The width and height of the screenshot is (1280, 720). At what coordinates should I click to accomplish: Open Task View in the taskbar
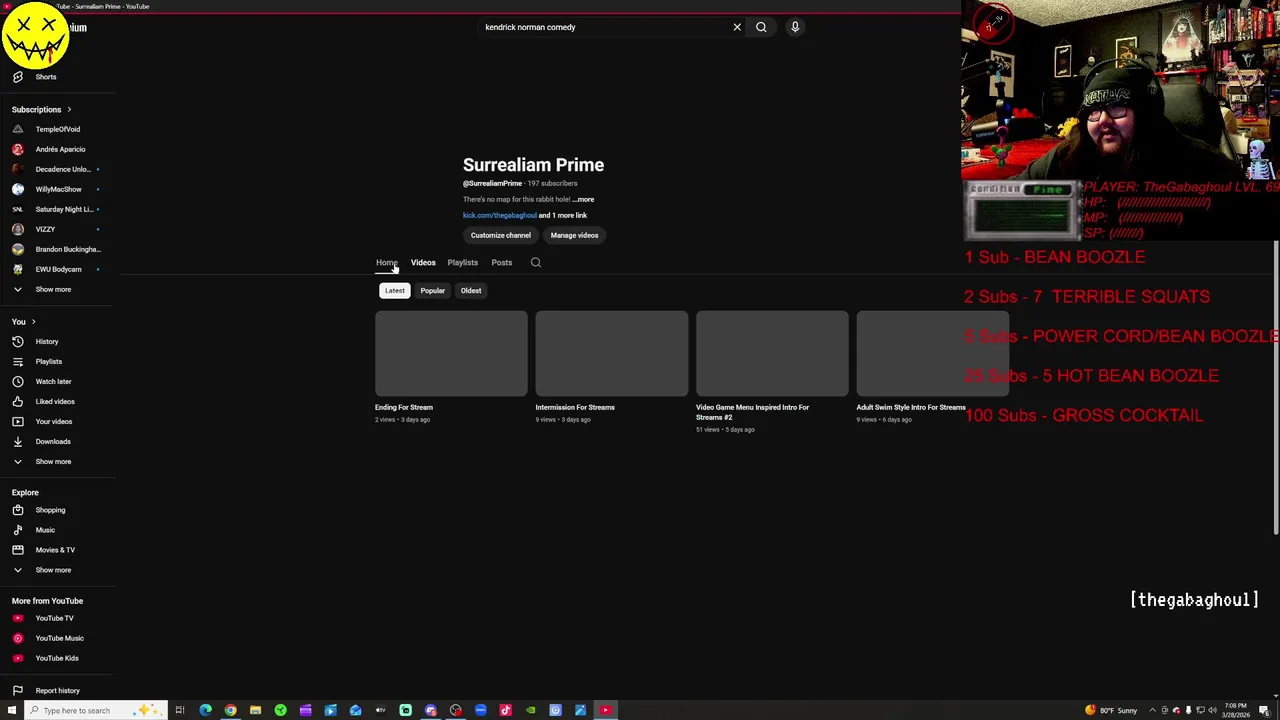tap(180, 710)
